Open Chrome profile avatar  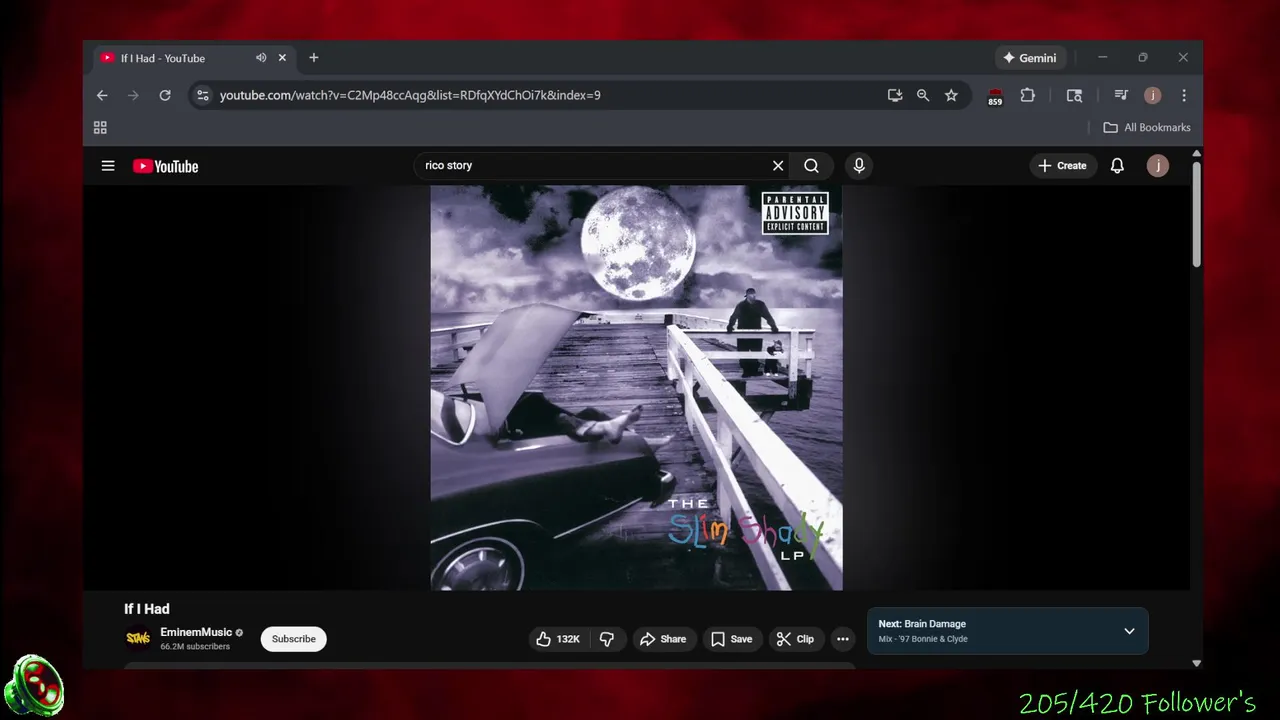(x=1153, y=95)
